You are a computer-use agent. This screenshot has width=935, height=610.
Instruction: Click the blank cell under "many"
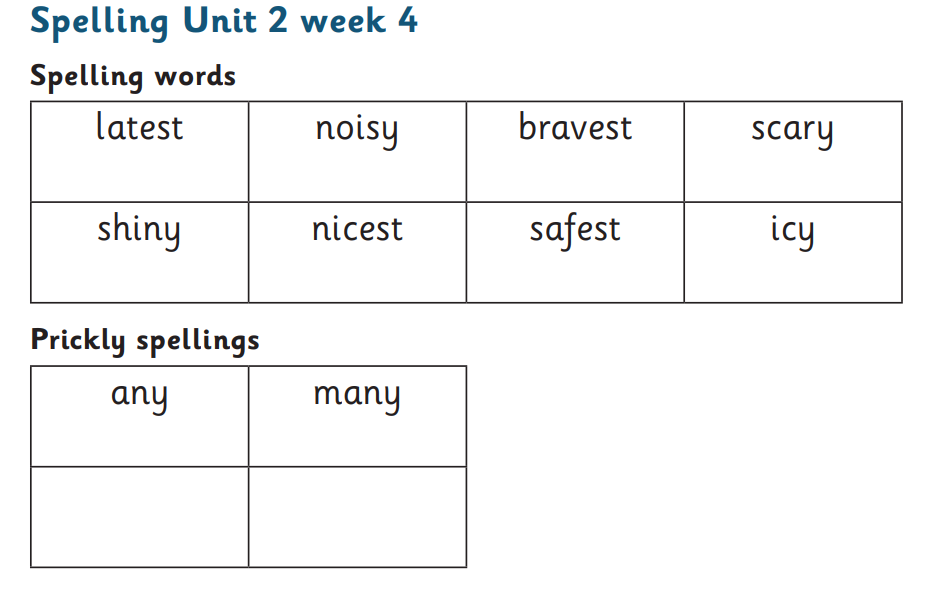coord(357,517)
